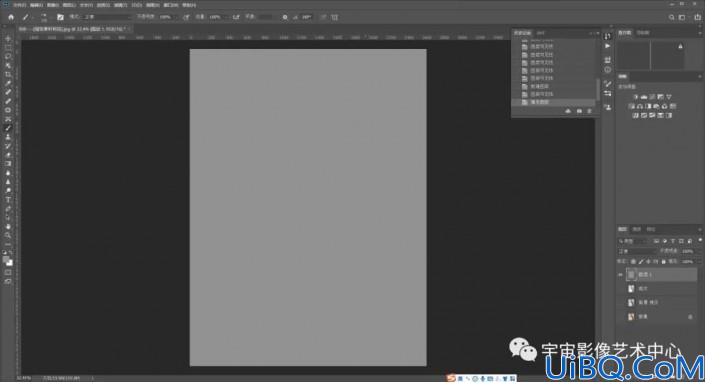
Task: Toggle pressure for opacity button
Action: tap(186, 17)
